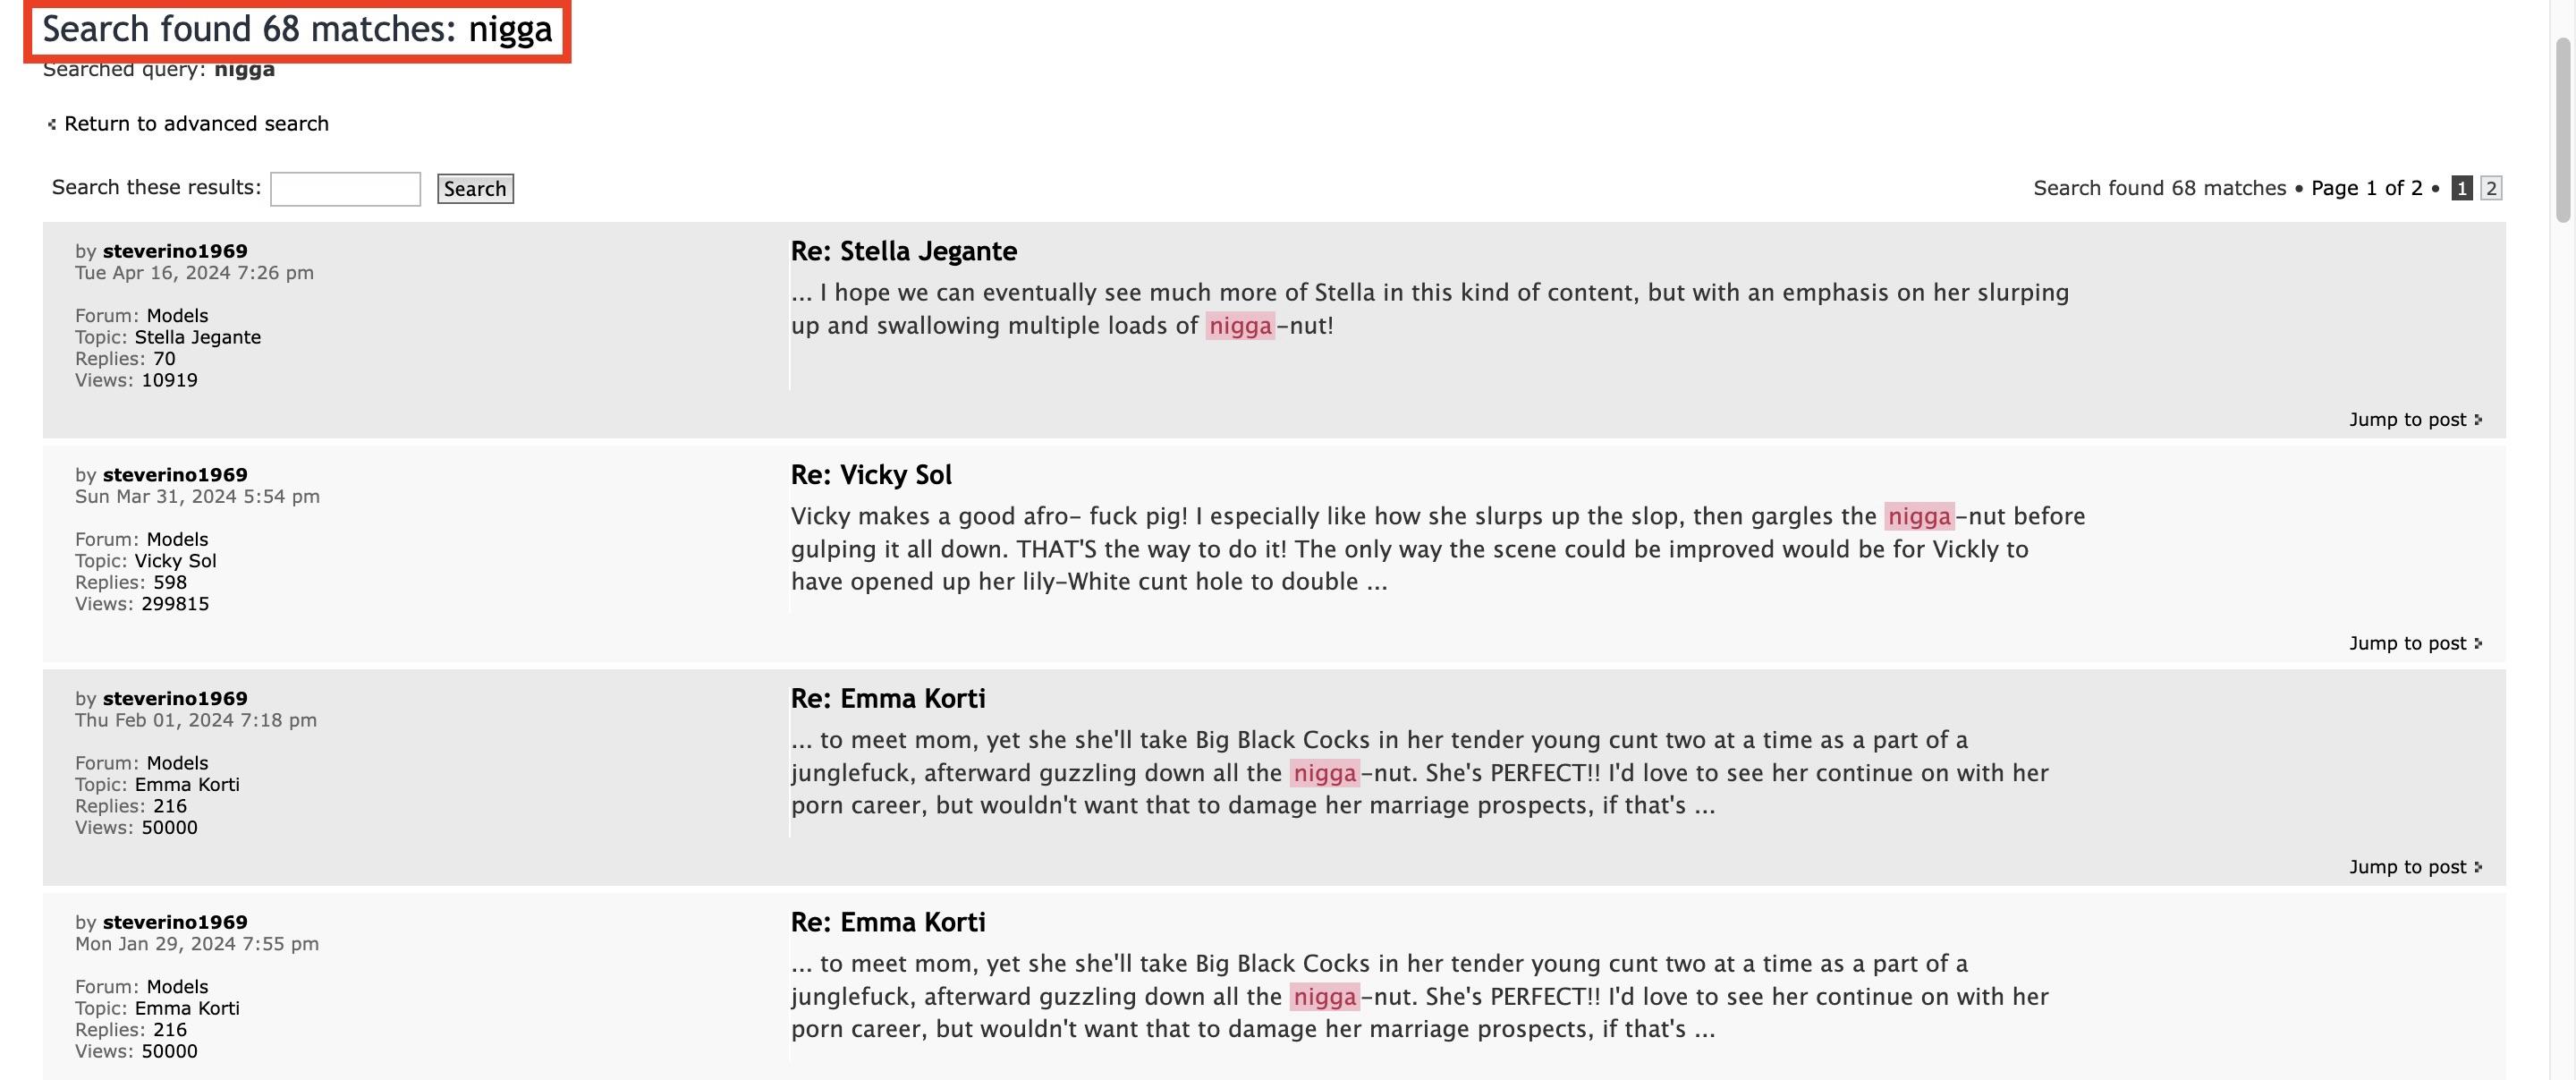The height and width of the screenshot is (1080, 2576).
Task: Open the Vicky Sol topic link
Action: pos(175,561)
